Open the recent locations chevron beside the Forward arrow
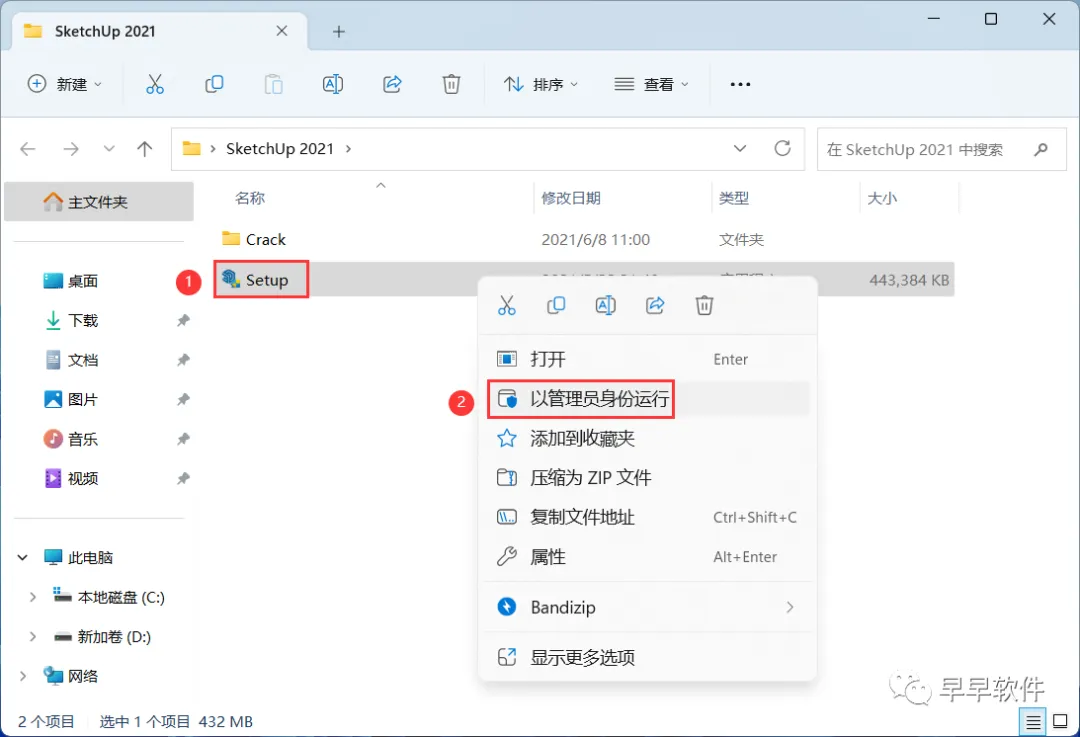 pos(109,149)
